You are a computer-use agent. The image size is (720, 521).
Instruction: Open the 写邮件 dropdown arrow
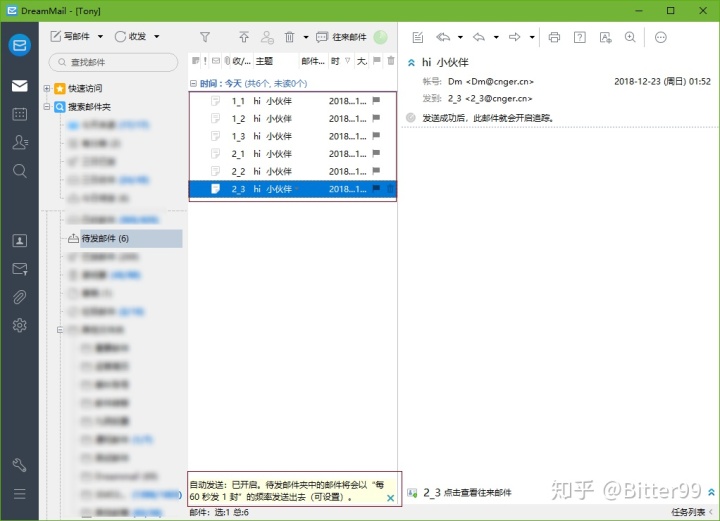click(100, 36)
